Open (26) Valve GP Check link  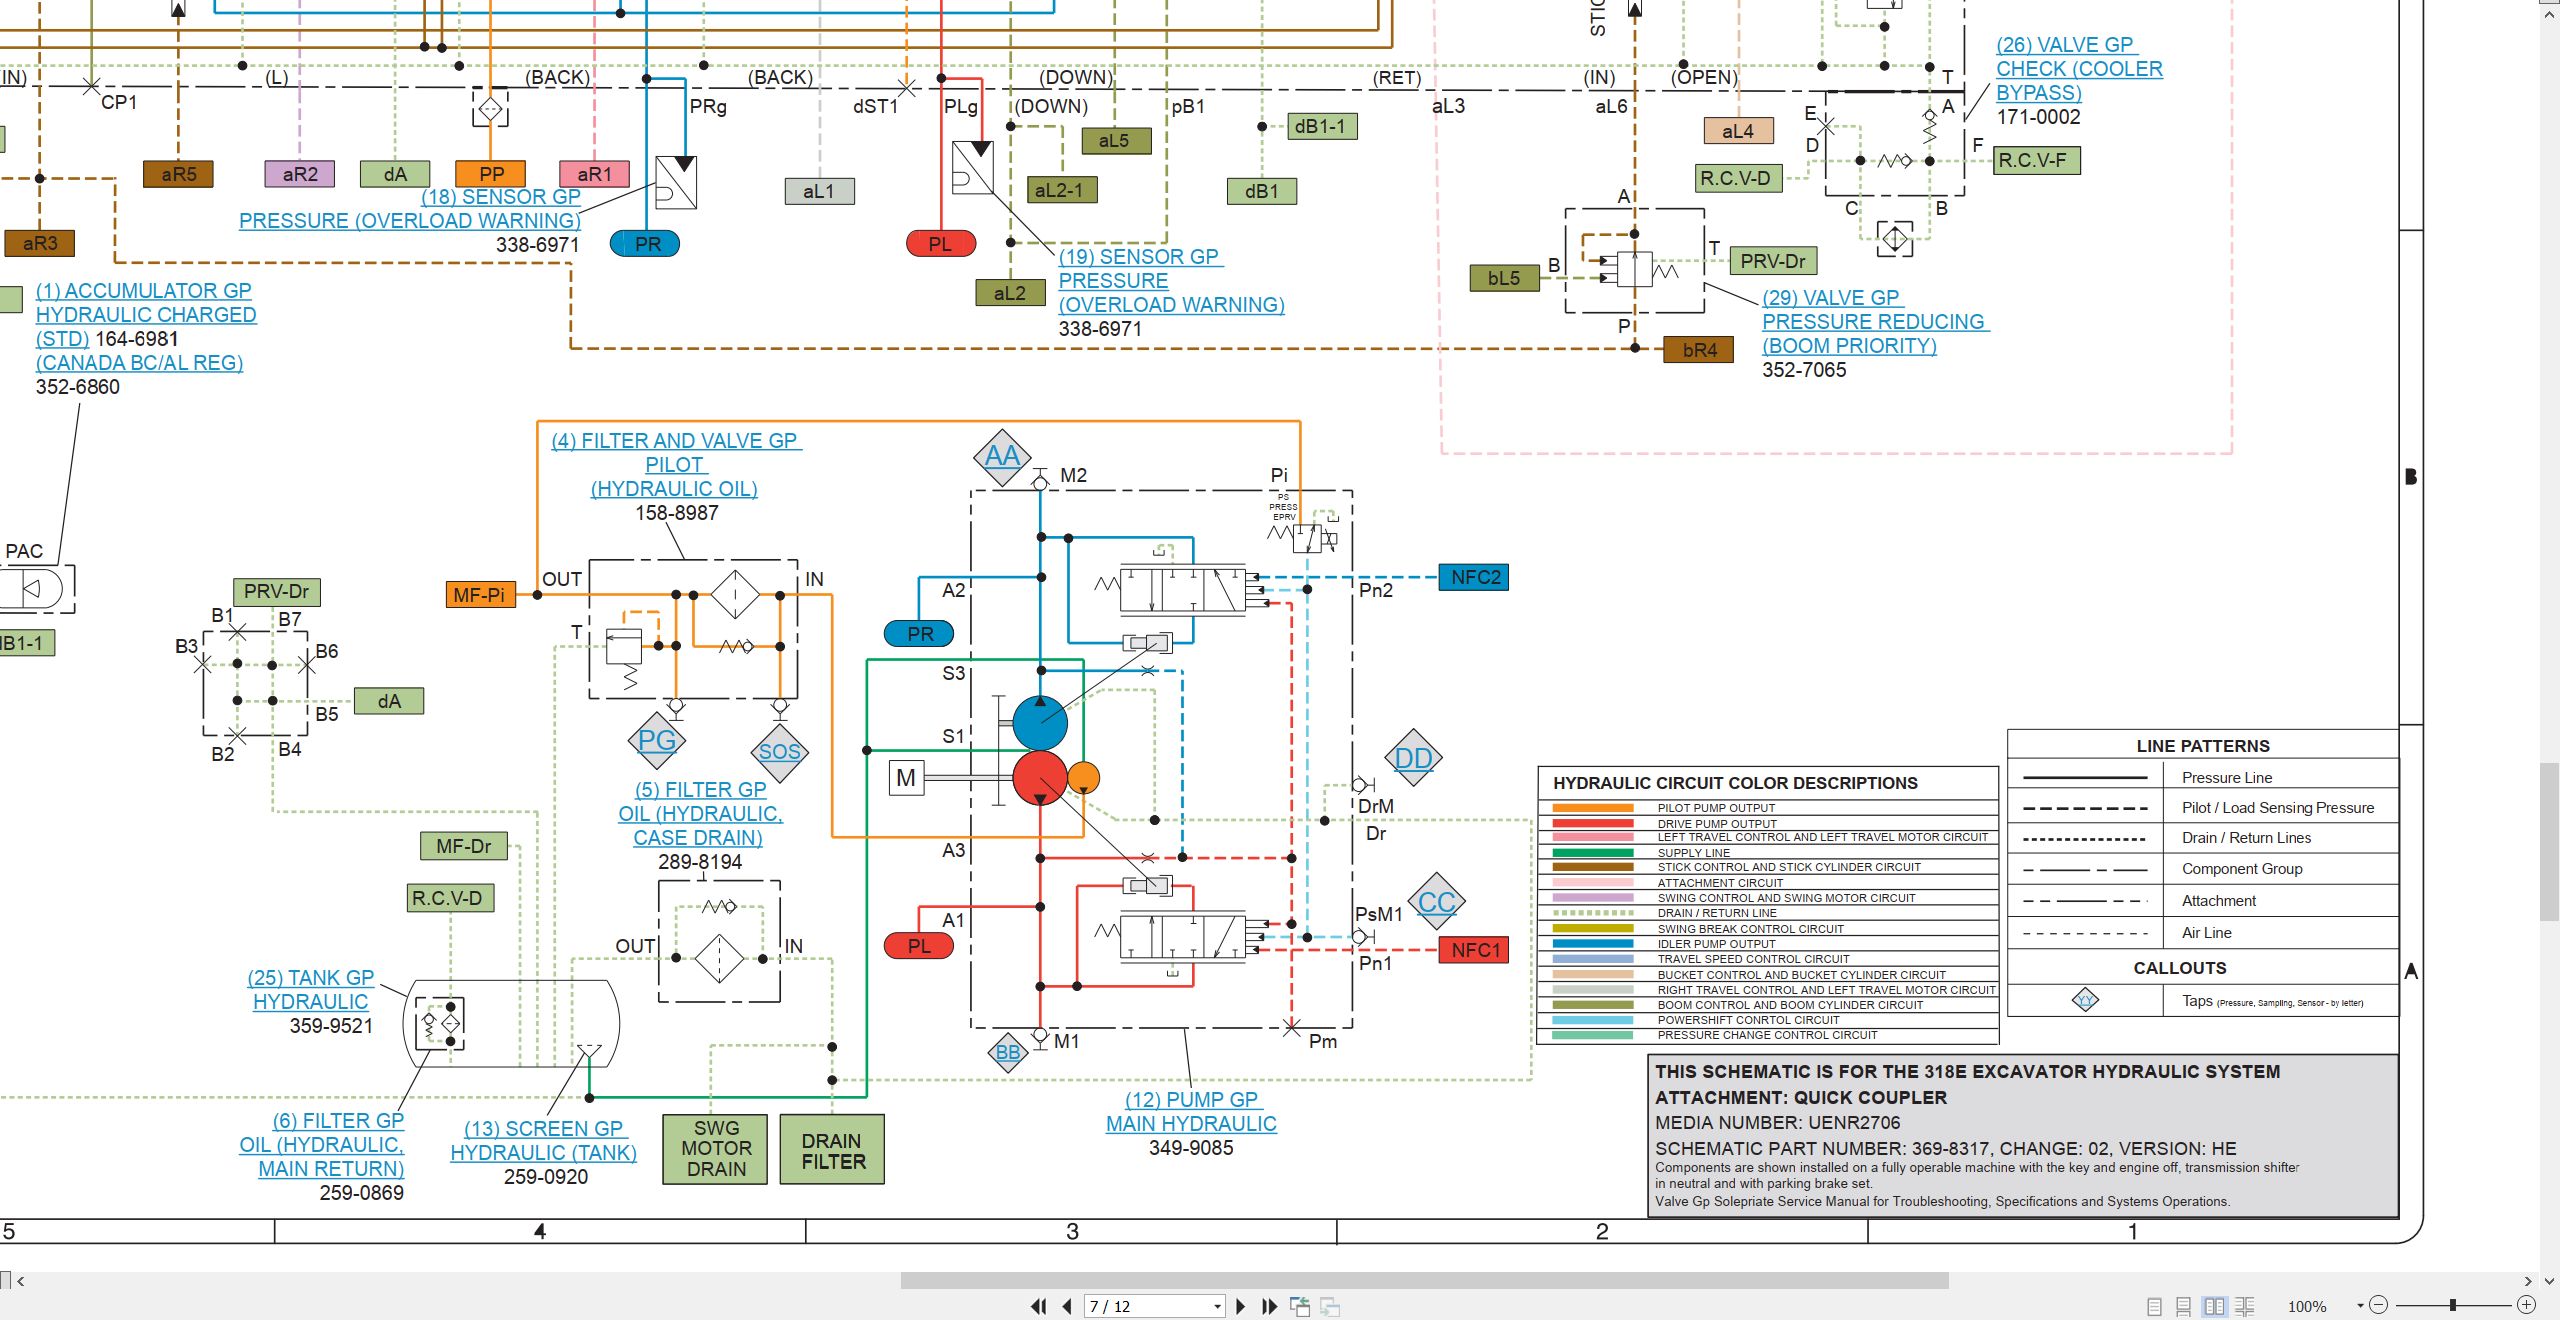tap(2079, 69)
